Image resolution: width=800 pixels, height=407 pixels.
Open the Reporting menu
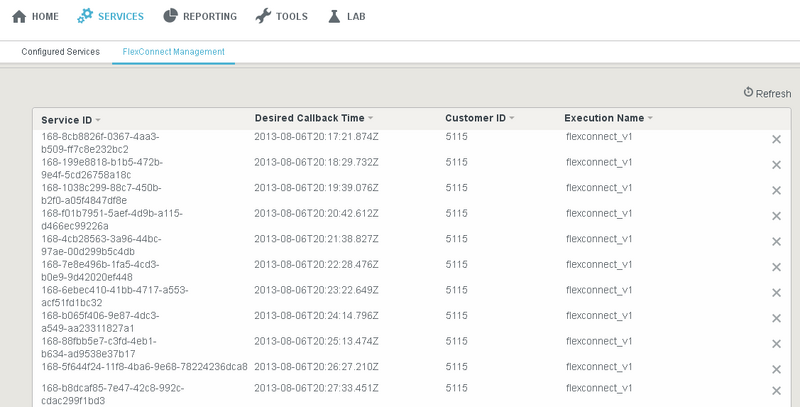point(200,16)
